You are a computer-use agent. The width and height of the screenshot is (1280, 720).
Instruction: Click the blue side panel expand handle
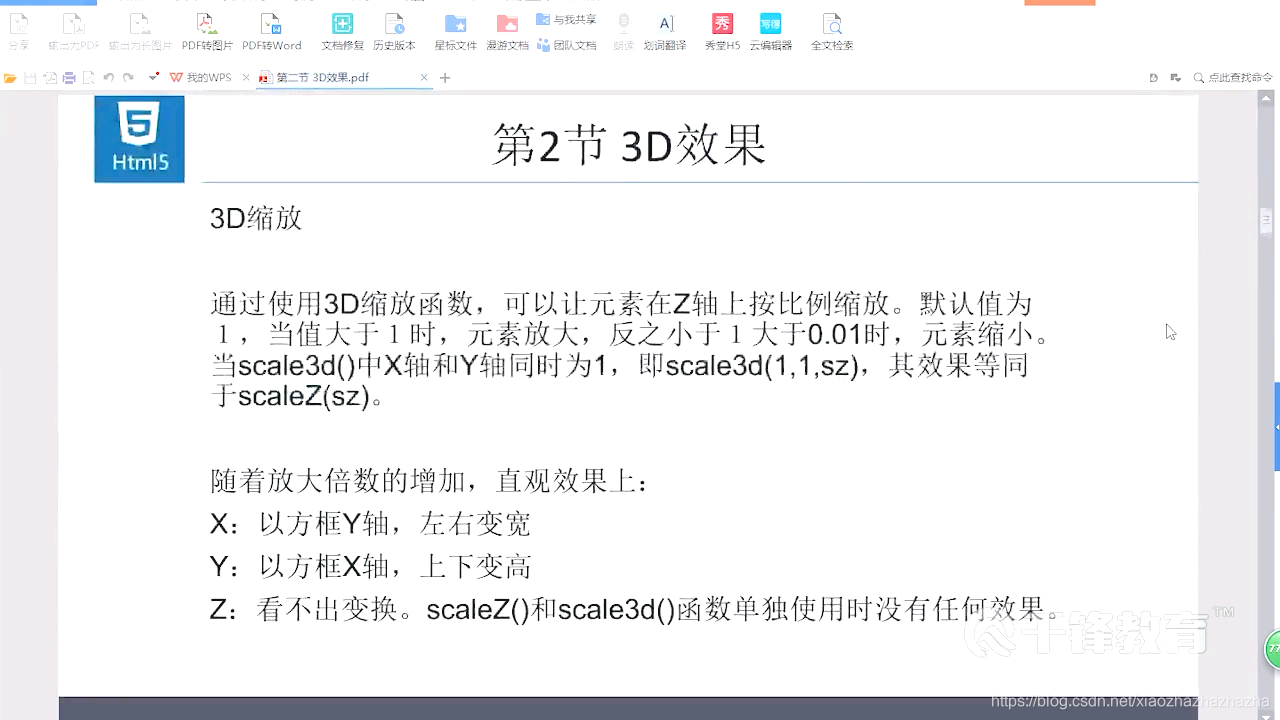tap(1276, 426)
